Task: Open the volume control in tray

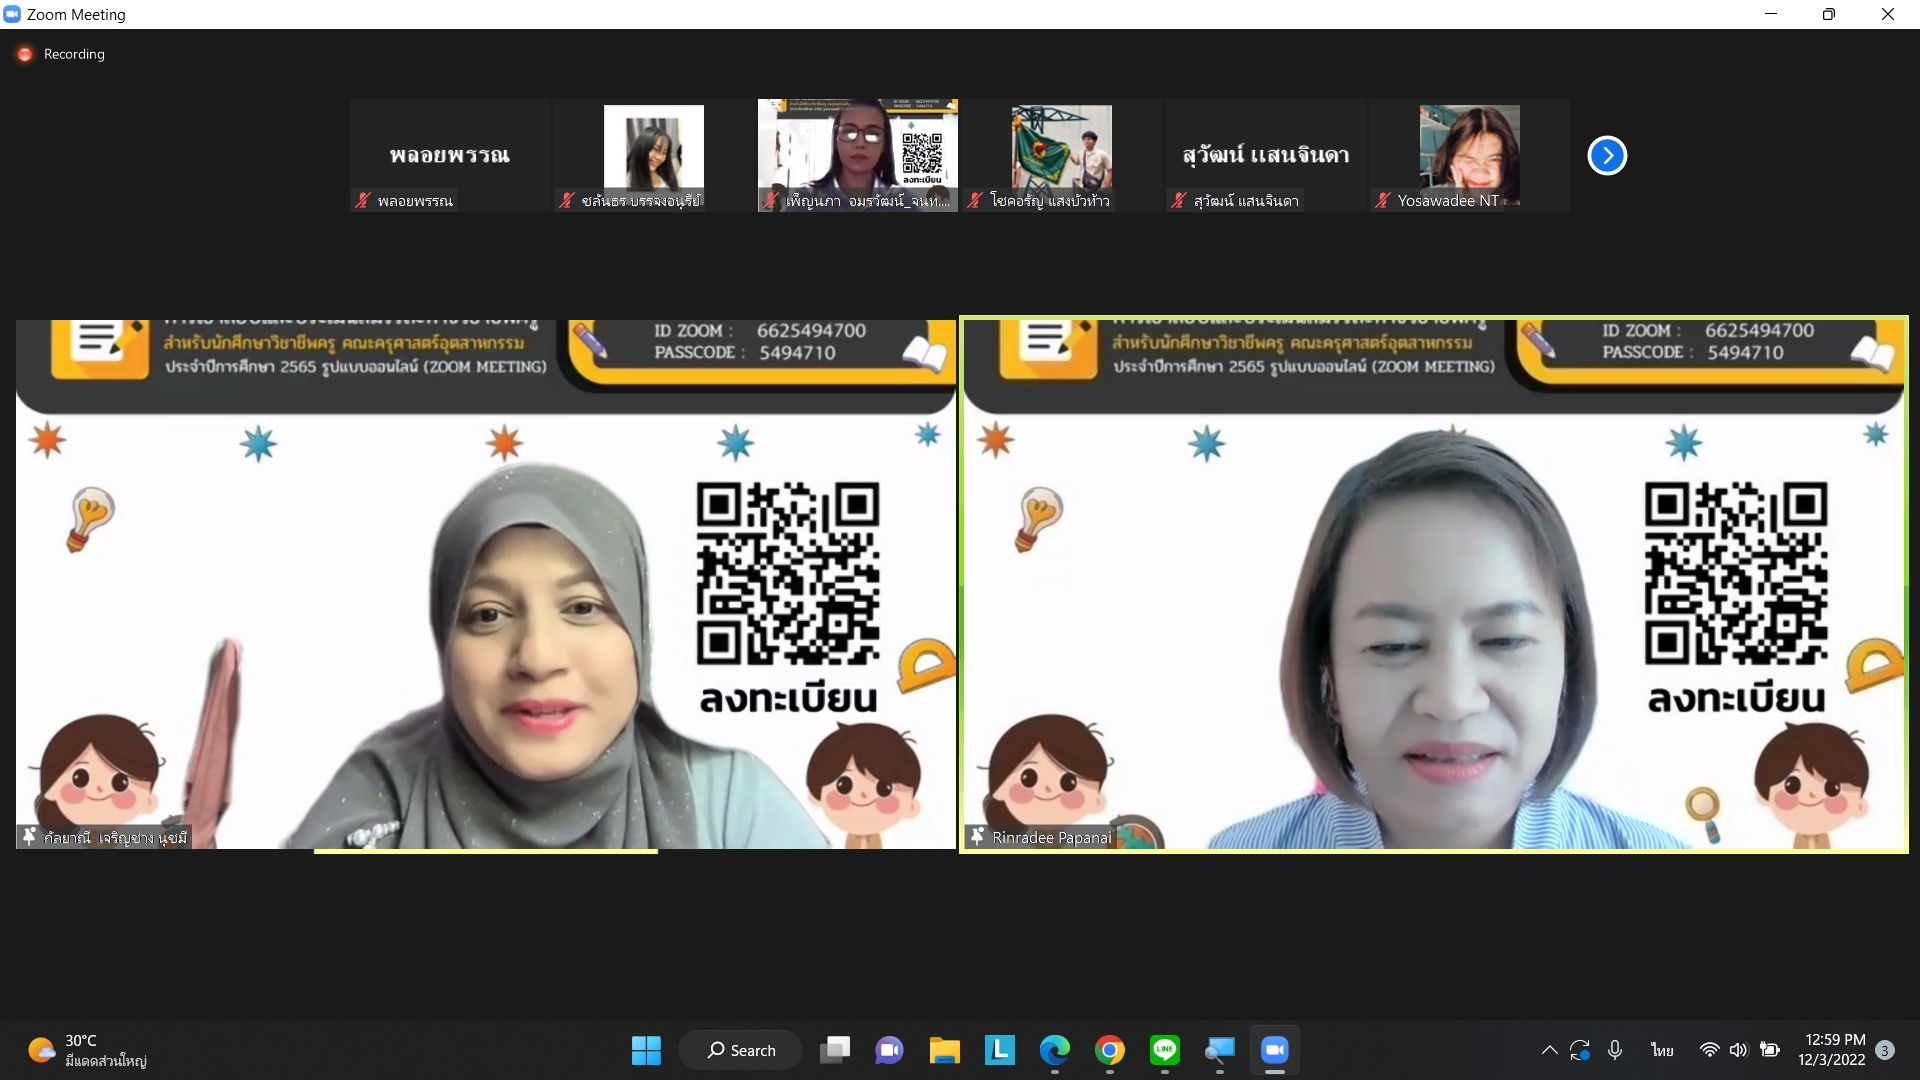Action: 1739,1050
